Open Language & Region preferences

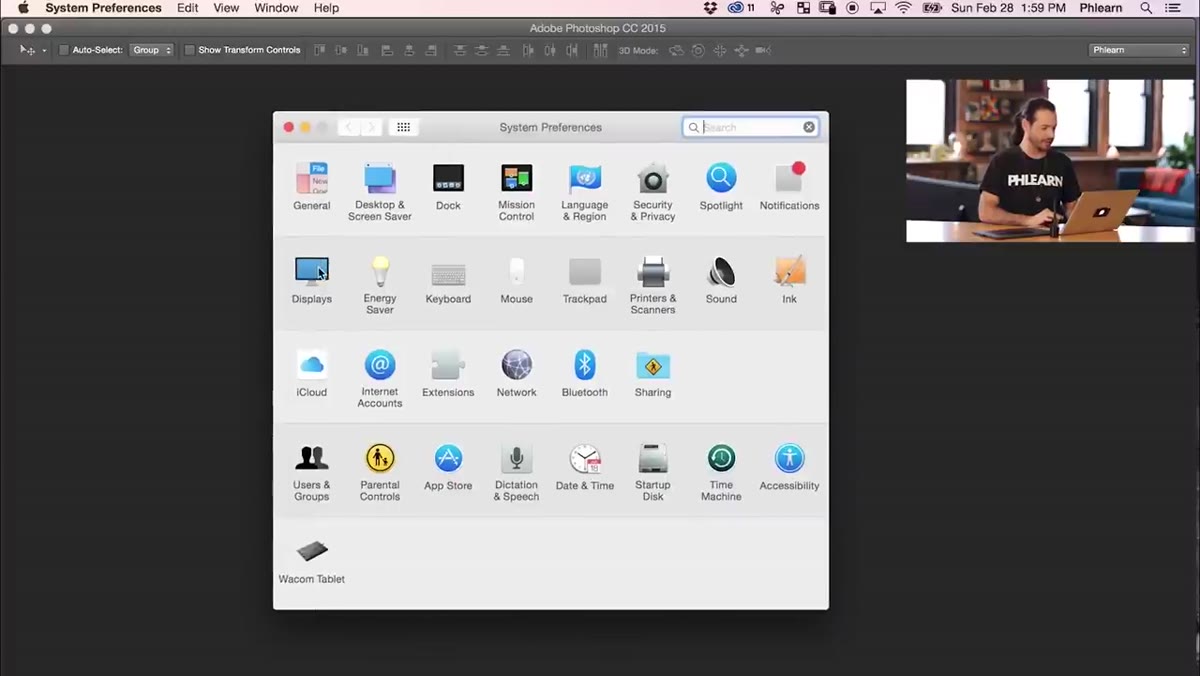(585, 192)
